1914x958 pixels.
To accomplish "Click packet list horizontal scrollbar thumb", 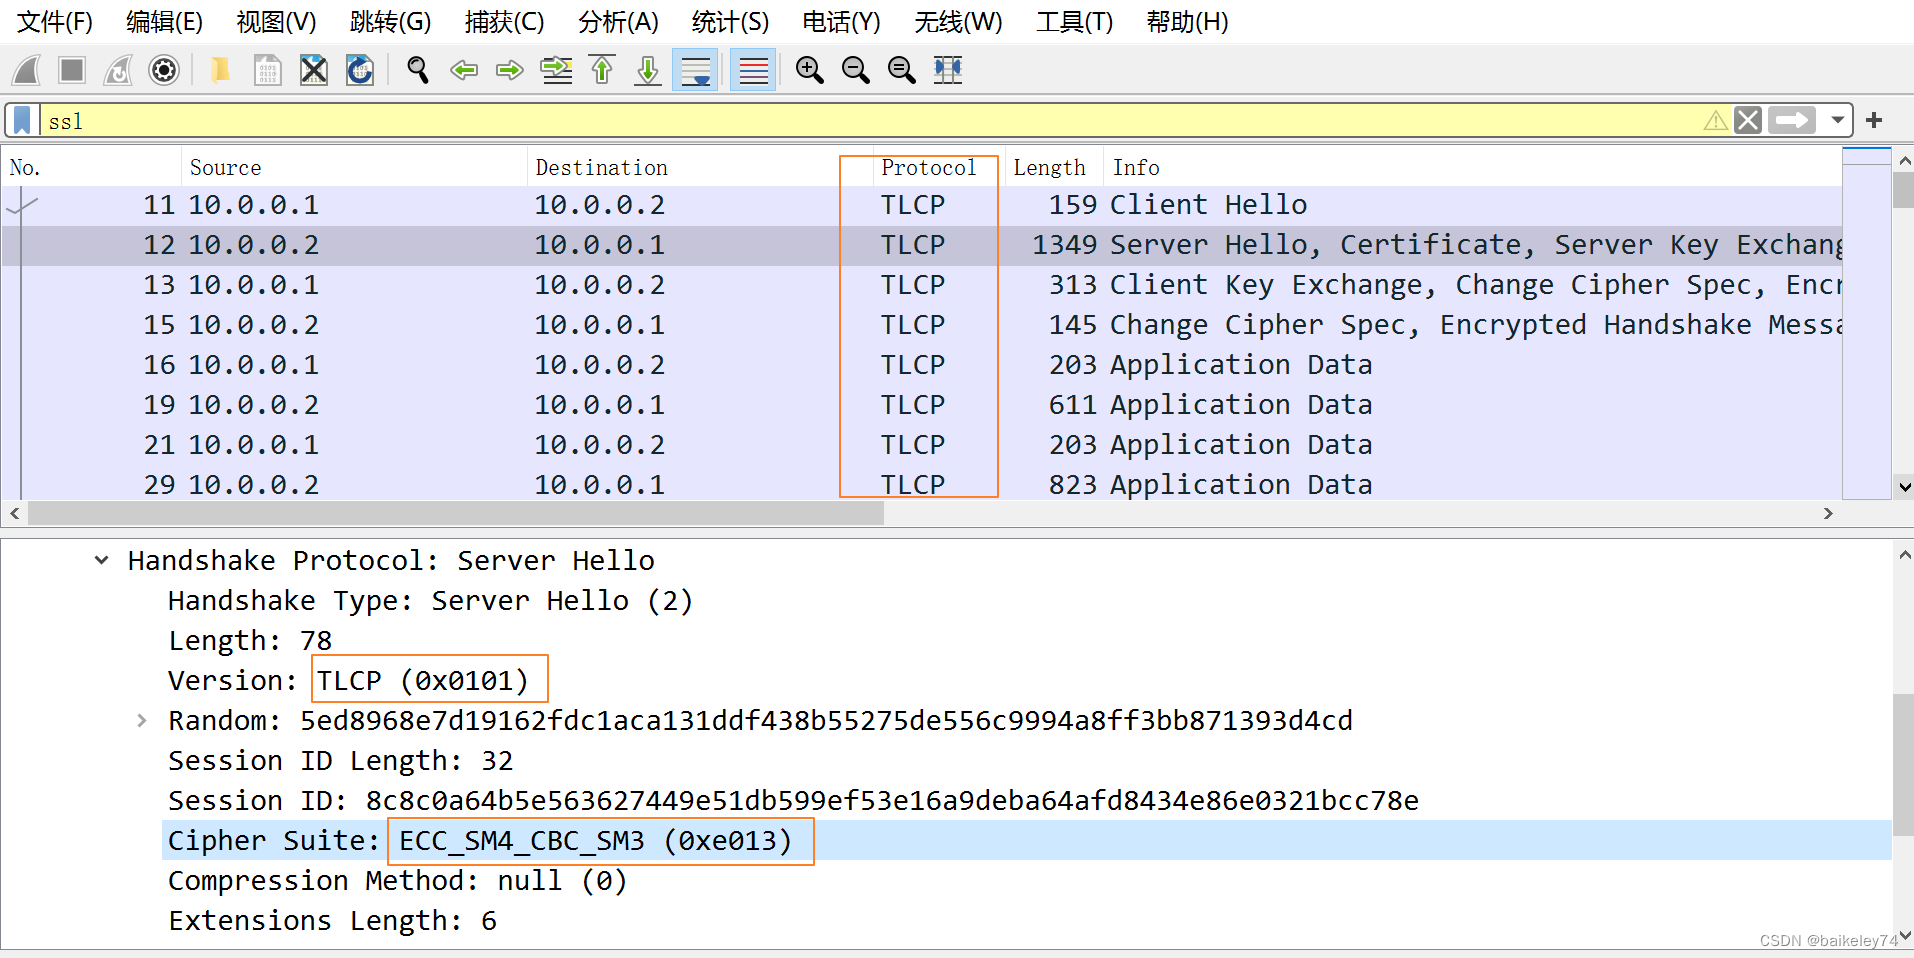I will (x=456, y=513).
